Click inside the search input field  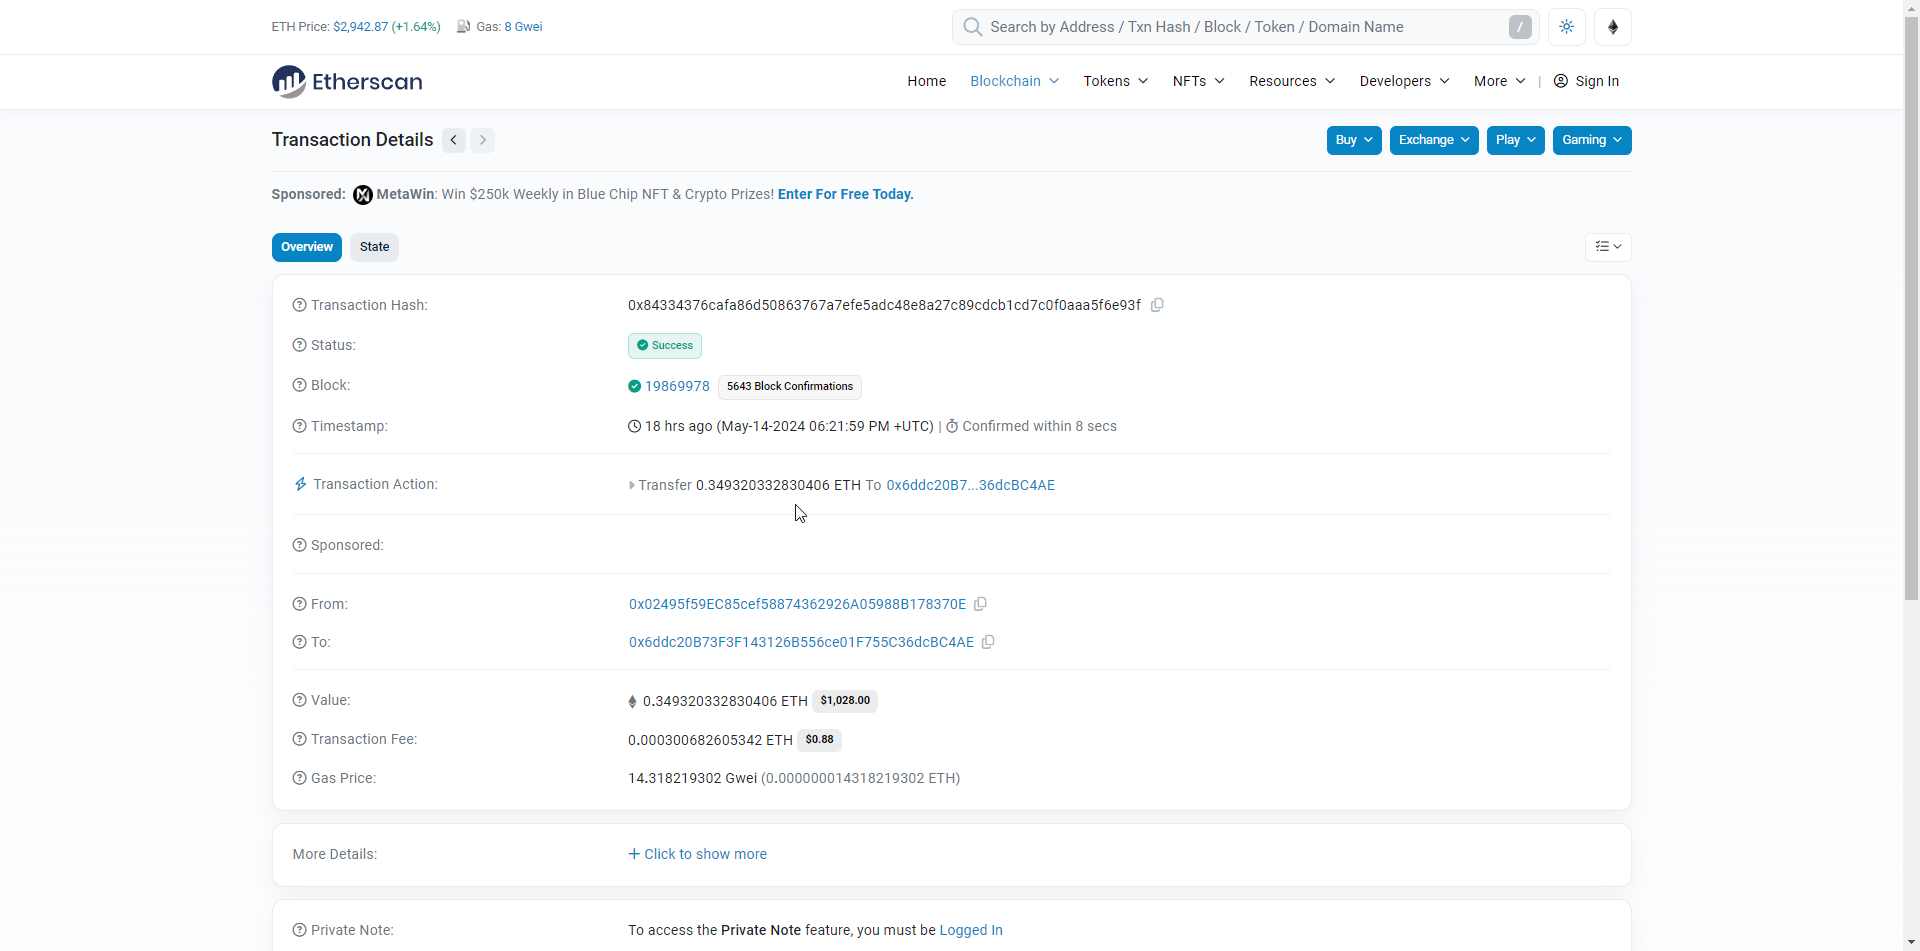coord(1200,27)
